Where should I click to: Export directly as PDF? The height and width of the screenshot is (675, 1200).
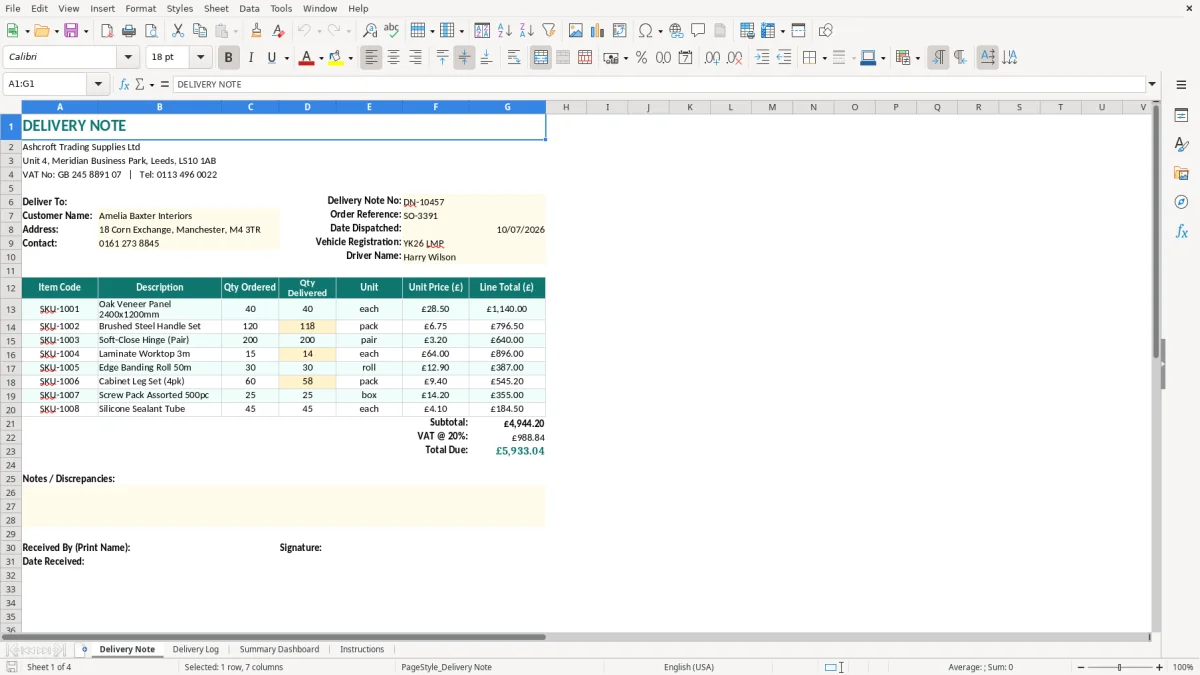(107, 31)
